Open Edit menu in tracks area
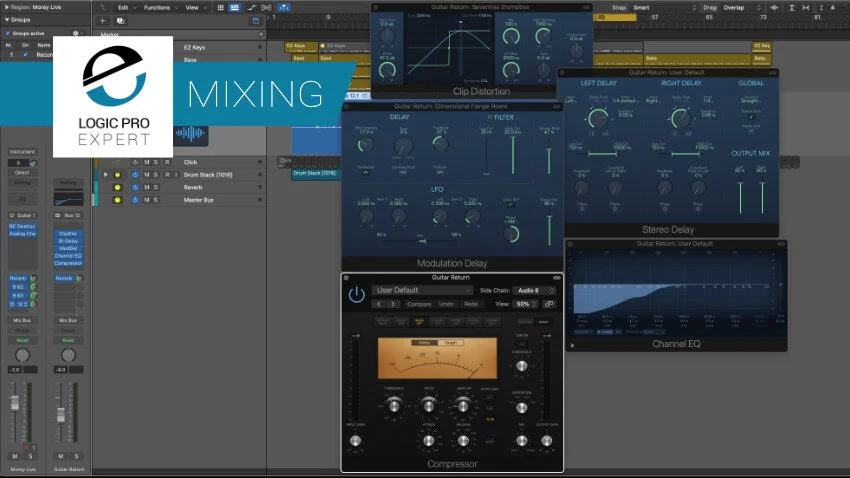This screenshot has height=478, width=850. tap(127, 8)
